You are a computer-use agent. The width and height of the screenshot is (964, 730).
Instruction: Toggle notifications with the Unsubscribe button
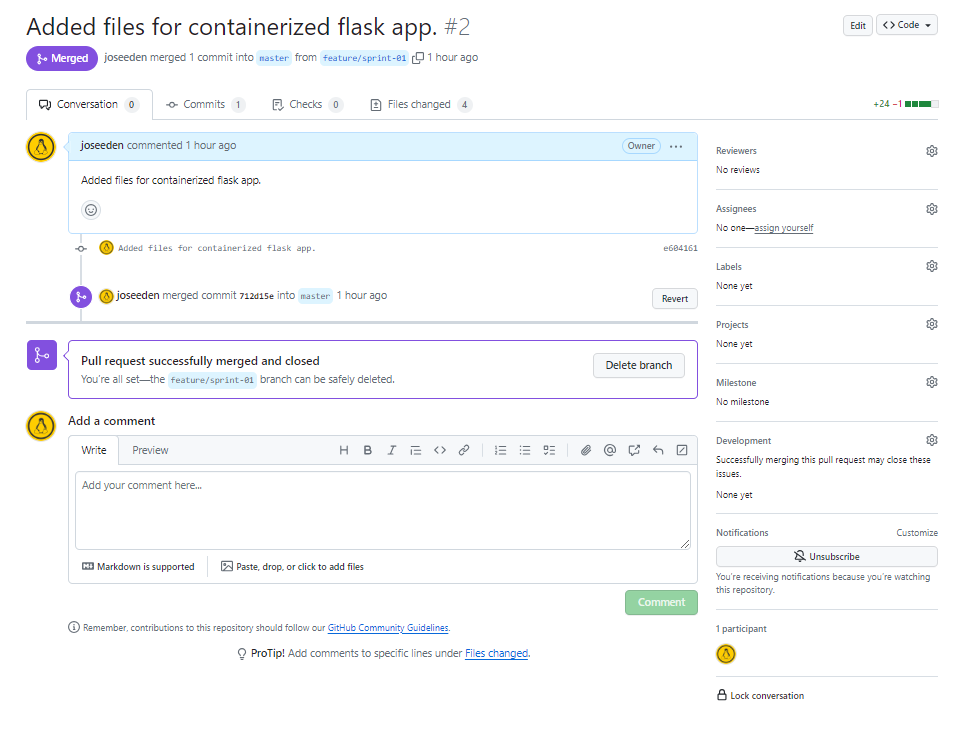(826, 557)
